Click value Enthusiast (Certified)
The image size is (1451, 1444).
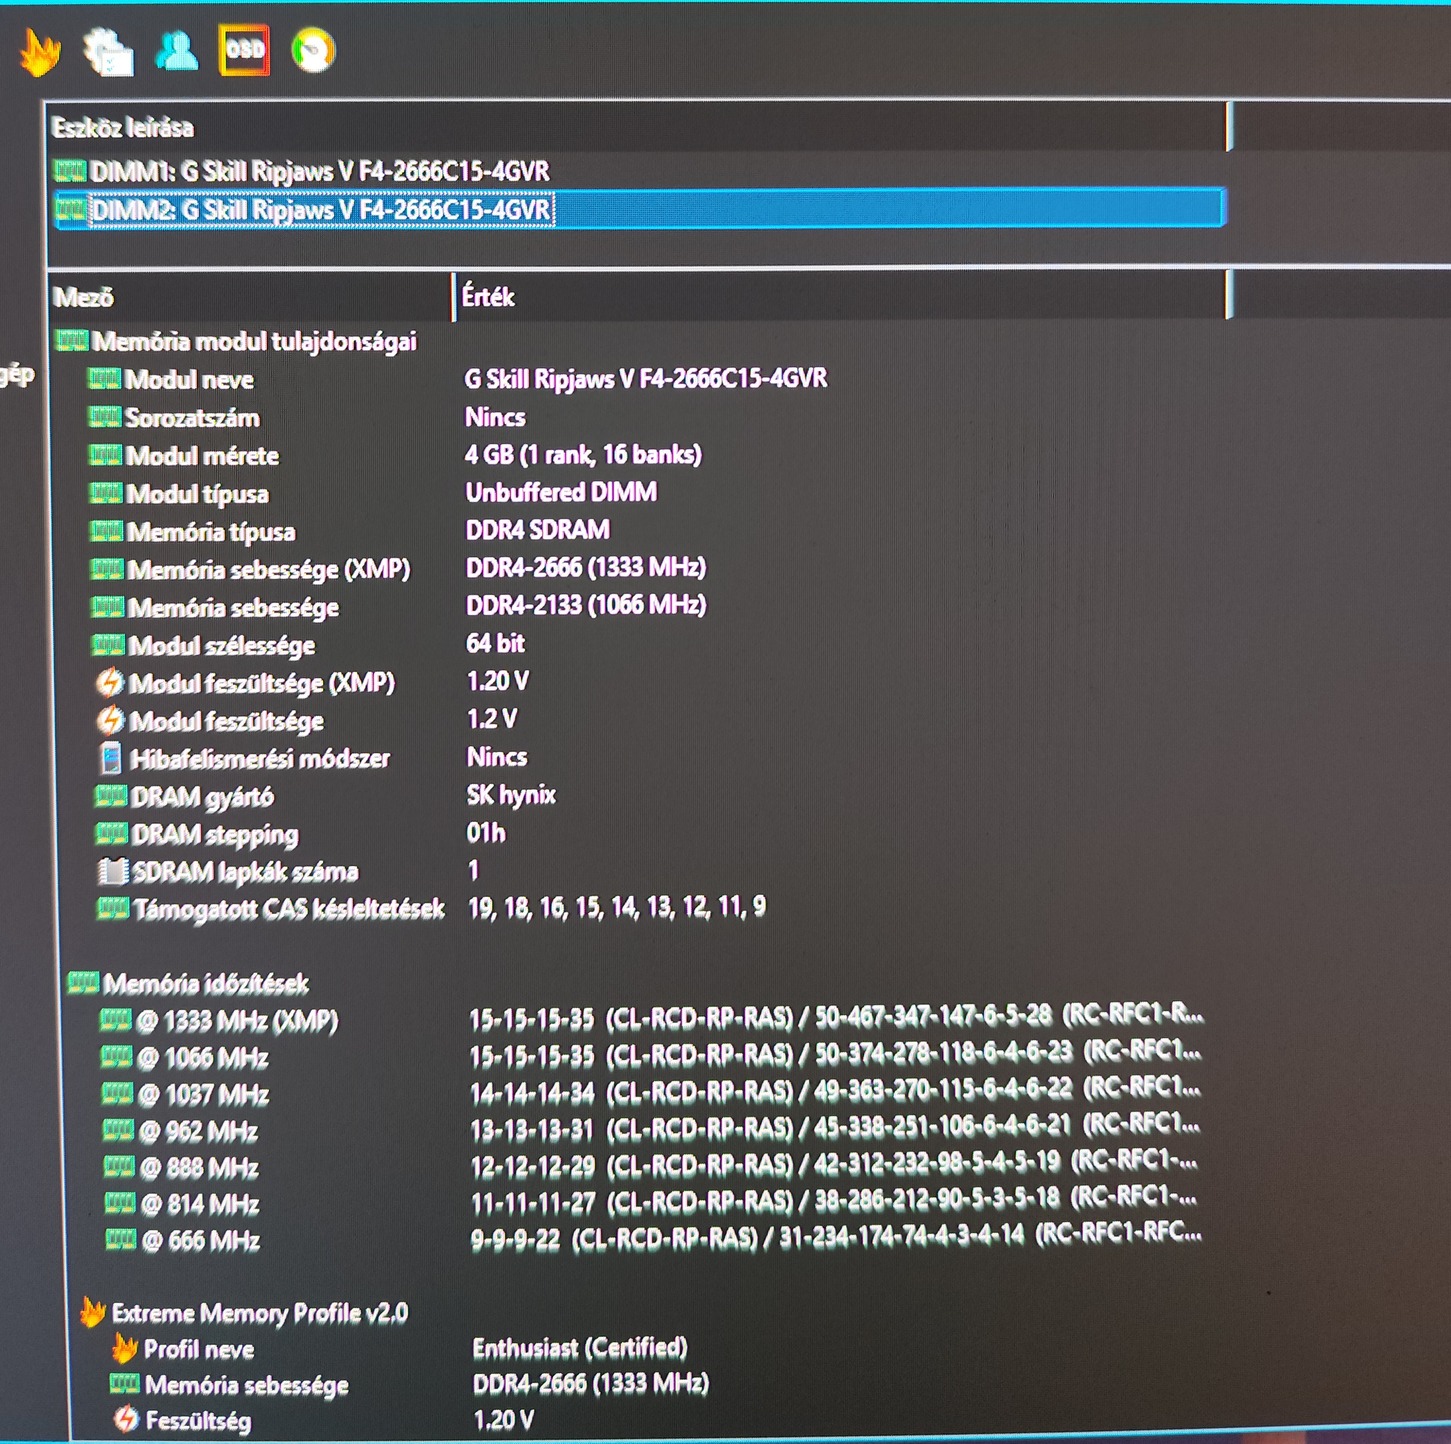[580, 1348]
